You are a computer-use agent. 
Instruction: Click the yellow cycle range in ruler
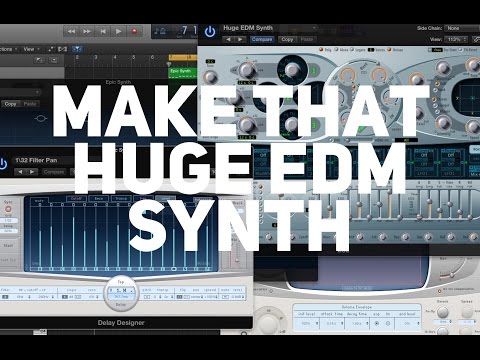pos(183,57)
